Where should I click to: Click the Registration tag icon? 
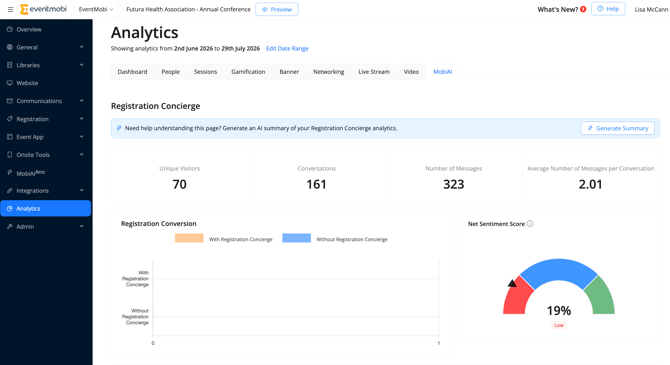point(9,119)
